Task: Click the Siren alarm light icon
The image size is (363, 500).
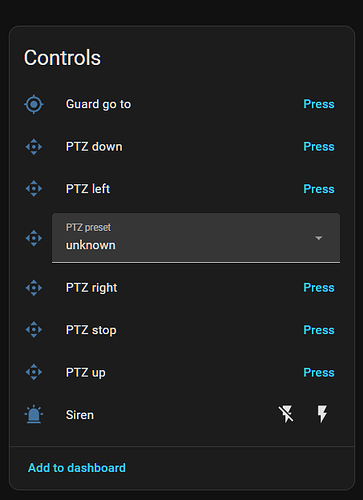Action: click(x=34, y=415)
